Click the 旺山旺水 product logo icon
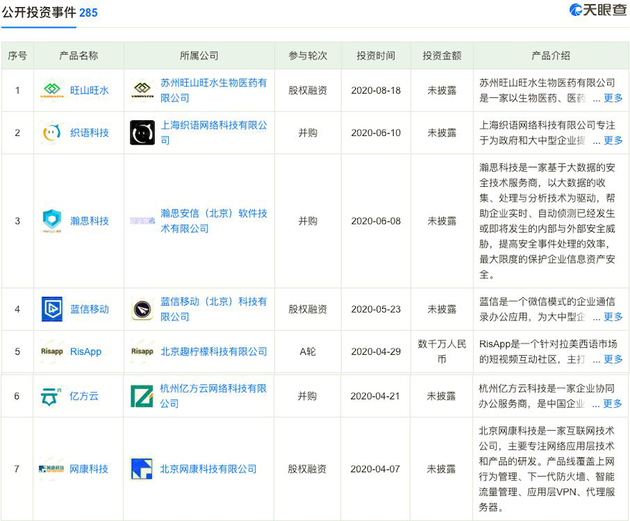 tap(52, 90)
